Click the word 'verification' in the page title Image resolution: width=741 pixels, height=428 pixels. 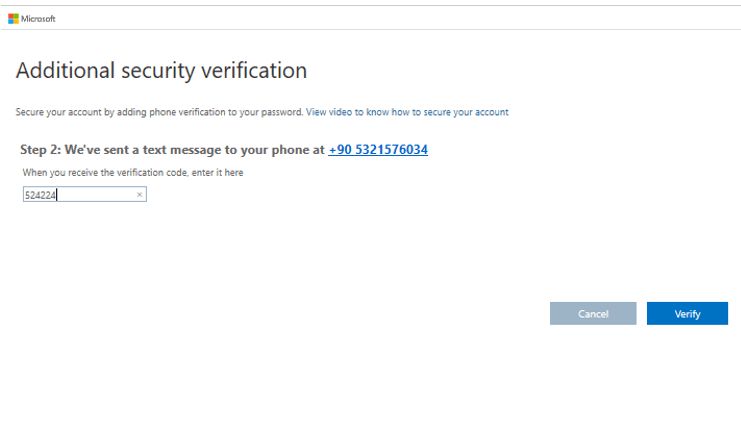coord(253,71)
